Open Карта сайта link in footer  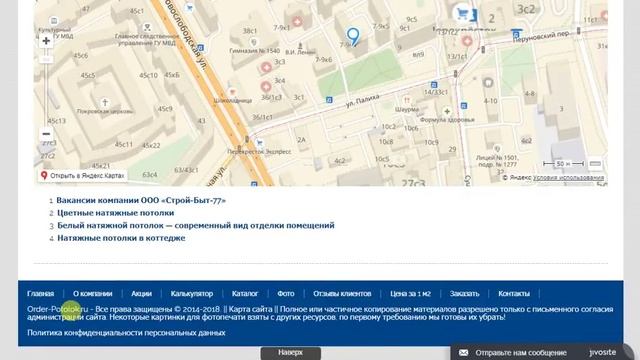pos(250,309)
